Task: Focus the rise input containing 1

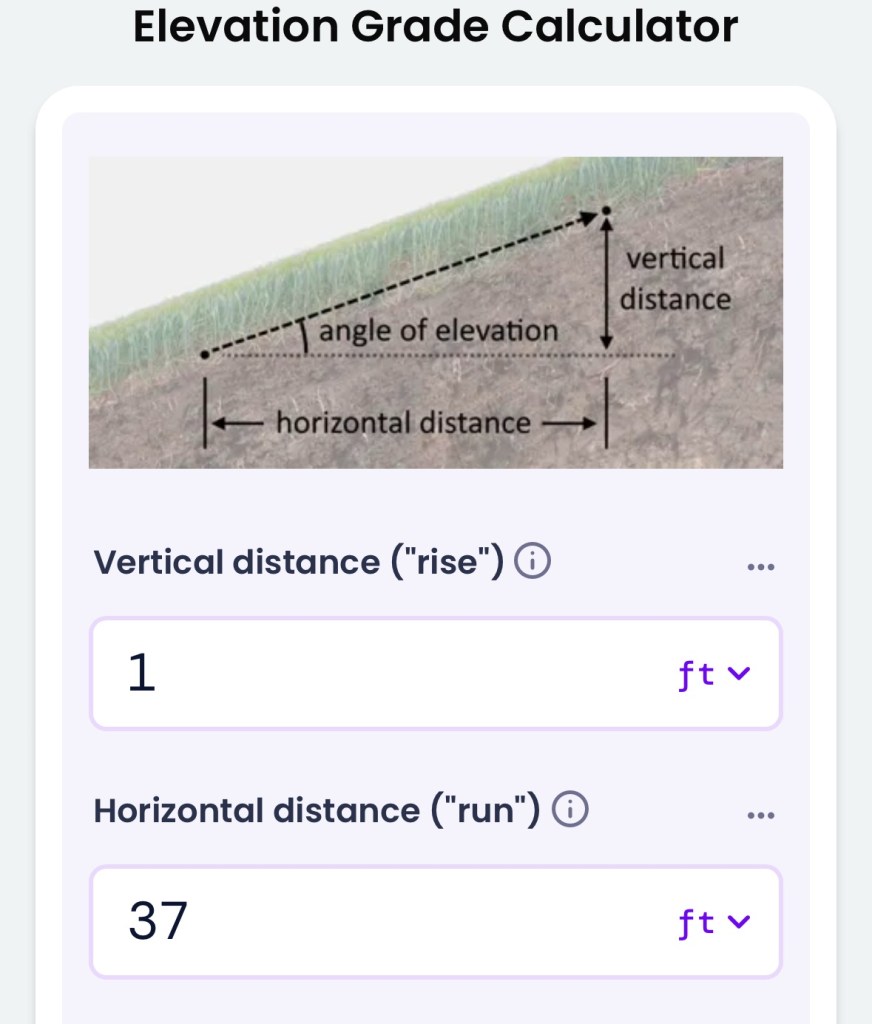Action: (380, 675)
